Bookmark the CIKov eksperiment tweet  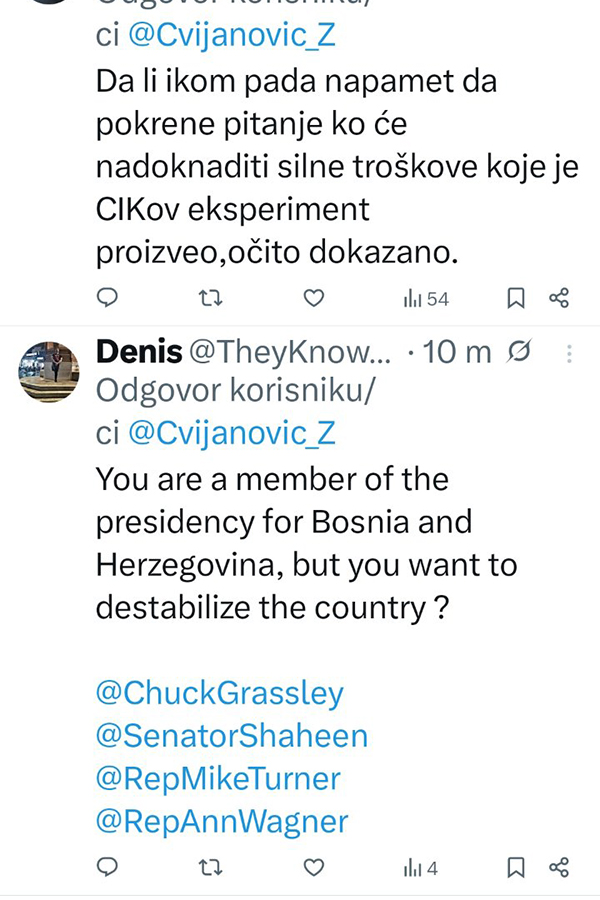tap(516, 298)
